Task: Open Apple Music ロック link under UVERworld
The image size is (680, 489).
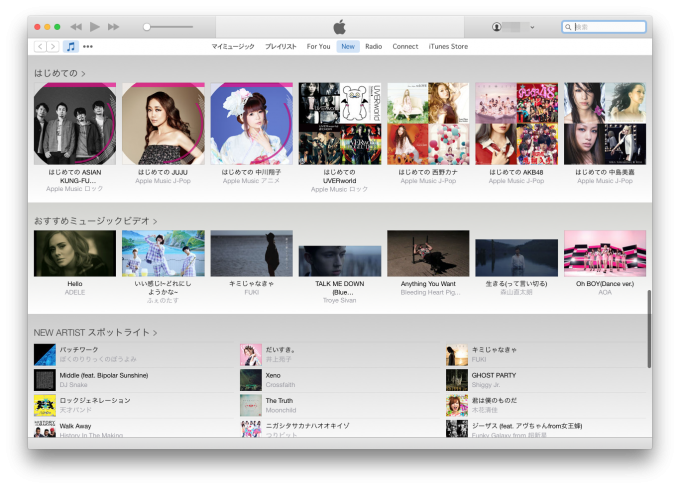Action: 340,189
